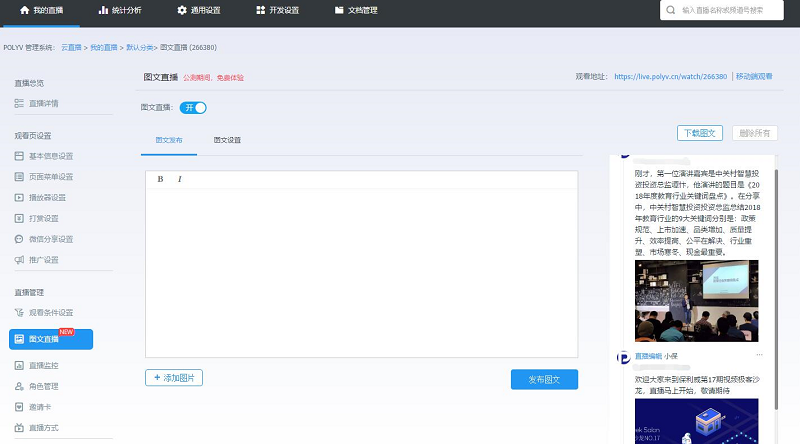
Task: Open 角色管理 in the sidebar
Action: (x=43, y=386)
